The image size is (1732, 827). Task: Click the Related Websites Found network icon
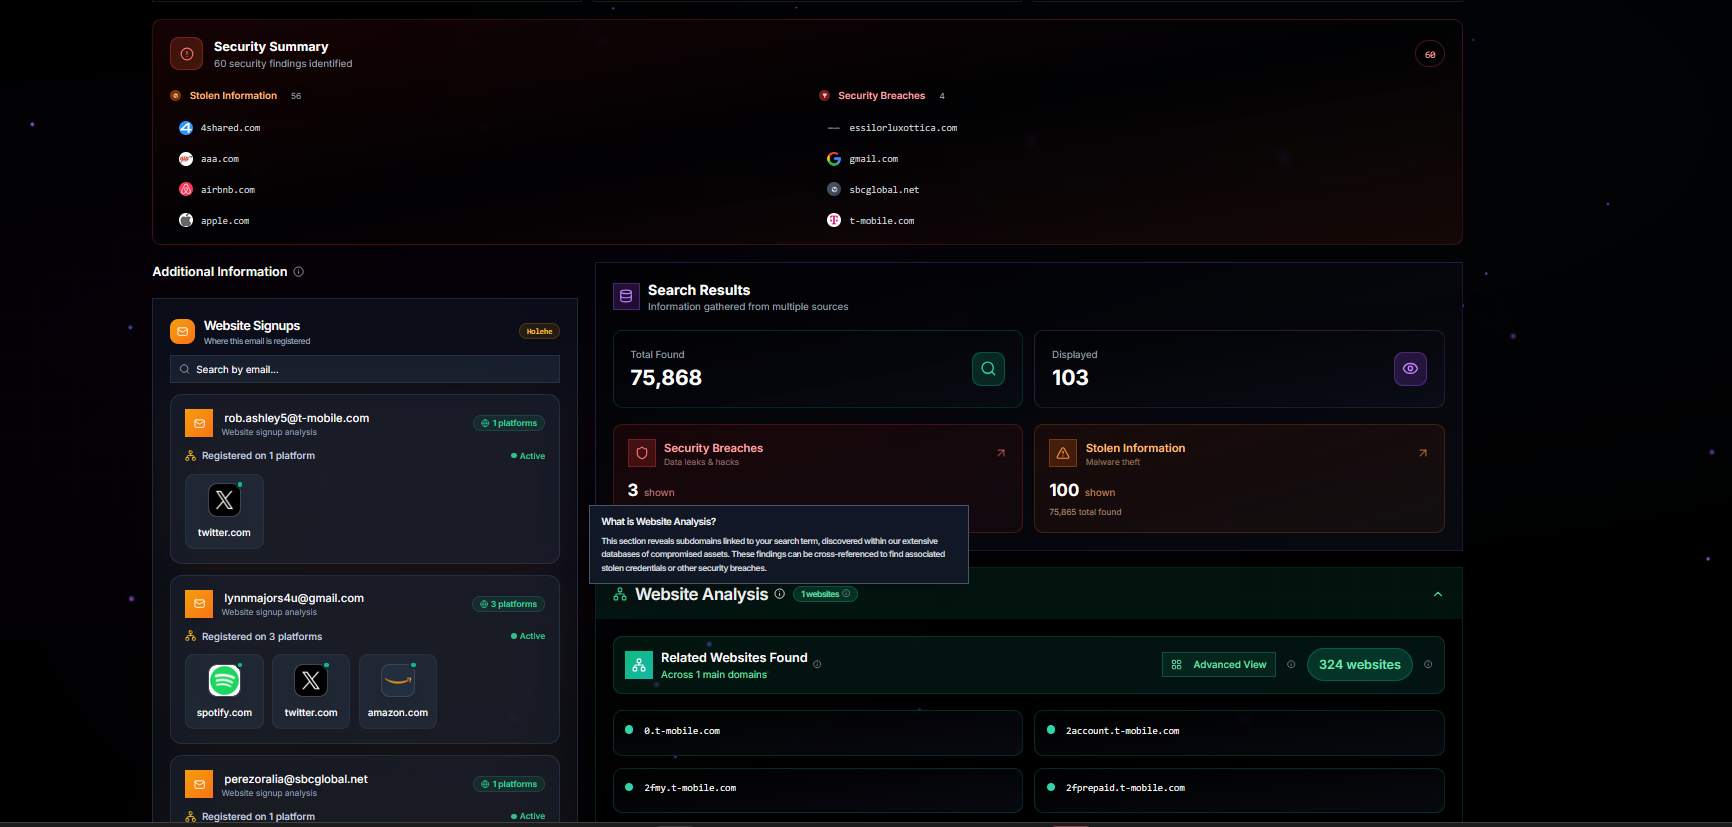point(639,665)
